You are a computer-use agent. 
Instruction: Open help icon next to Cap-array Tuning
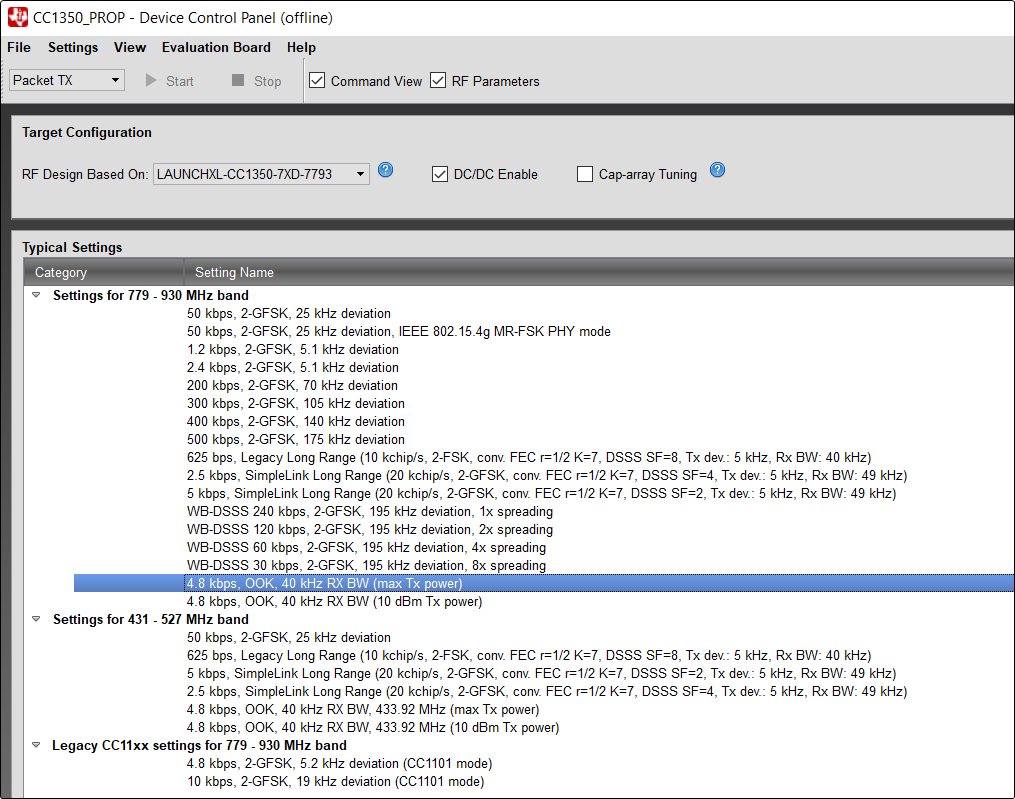click(x=717, y=170)
